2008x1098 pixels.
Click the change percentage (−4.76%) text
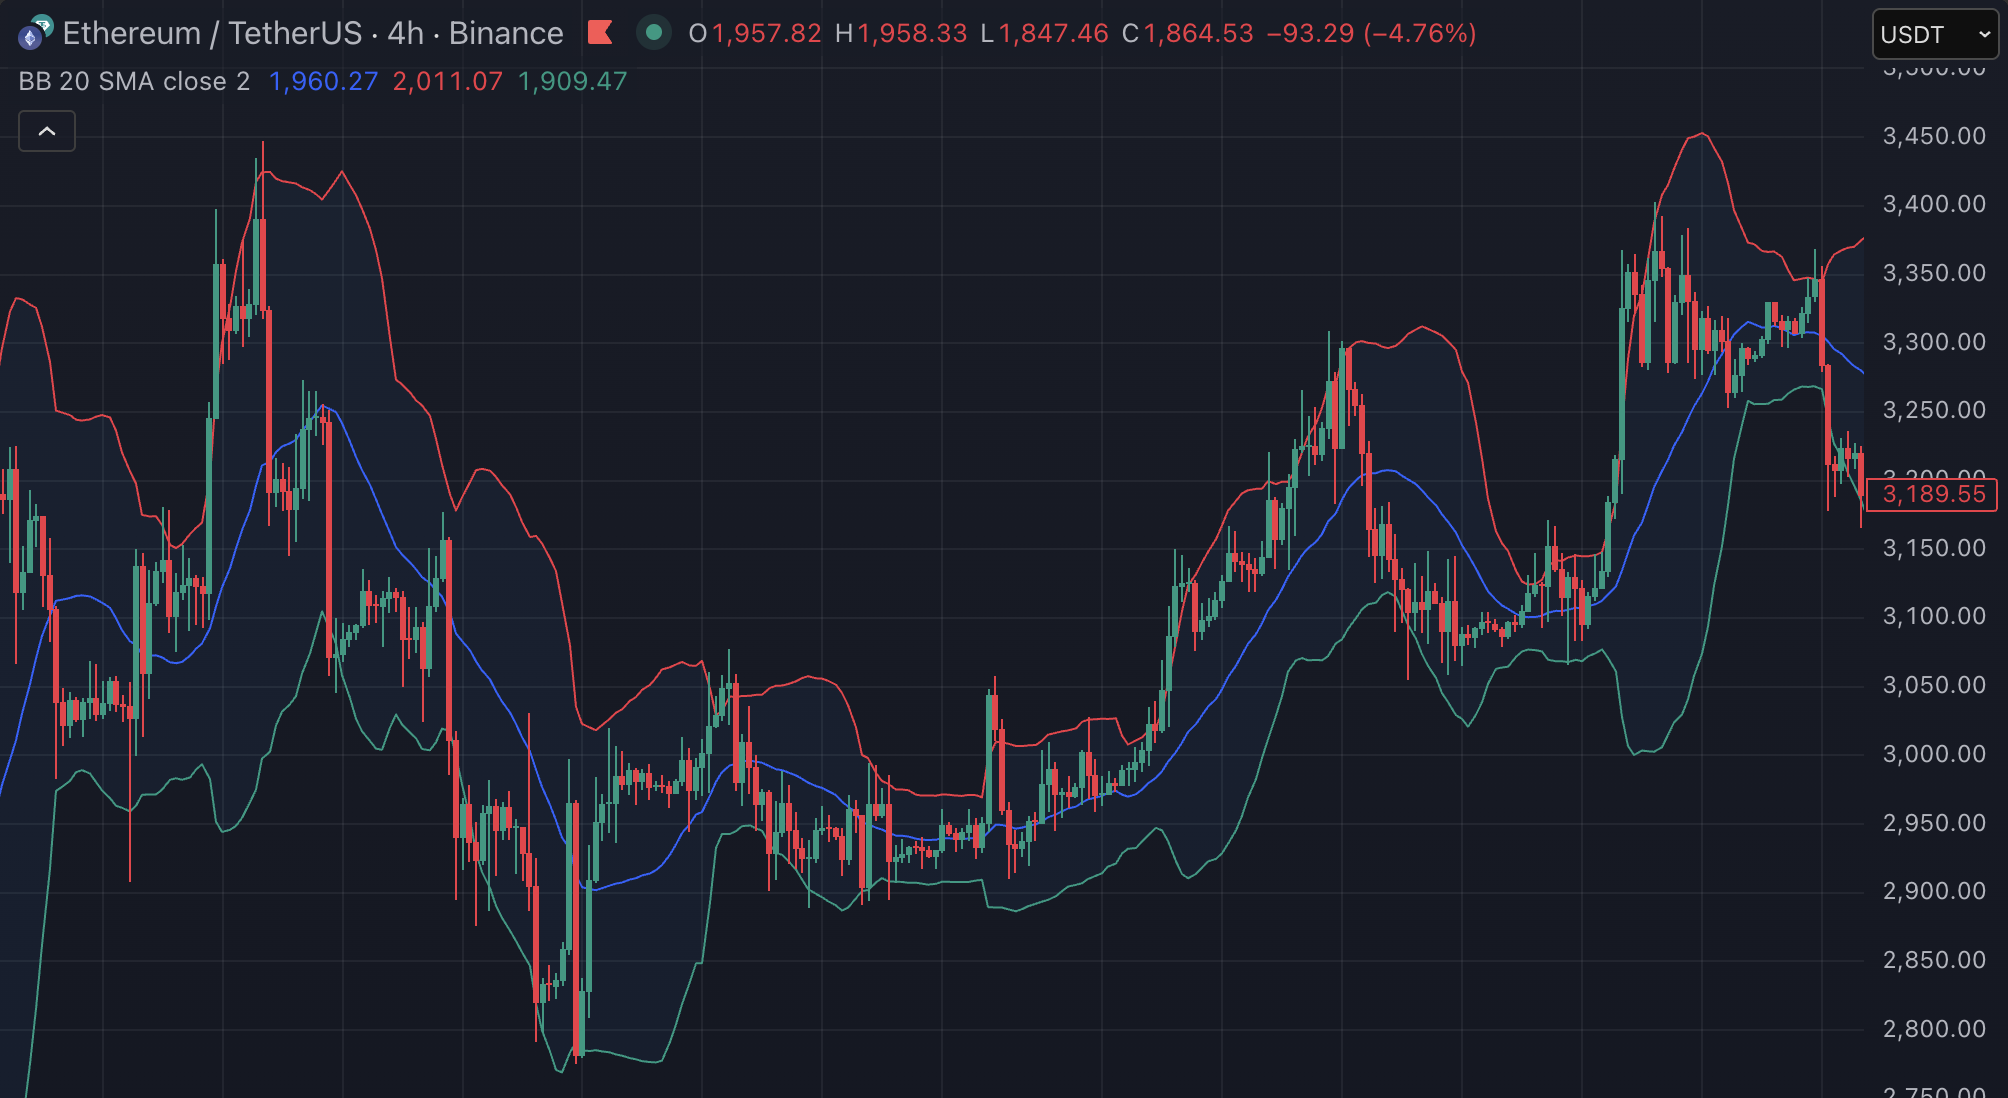pyautogui.click(x=1419, y=33)
